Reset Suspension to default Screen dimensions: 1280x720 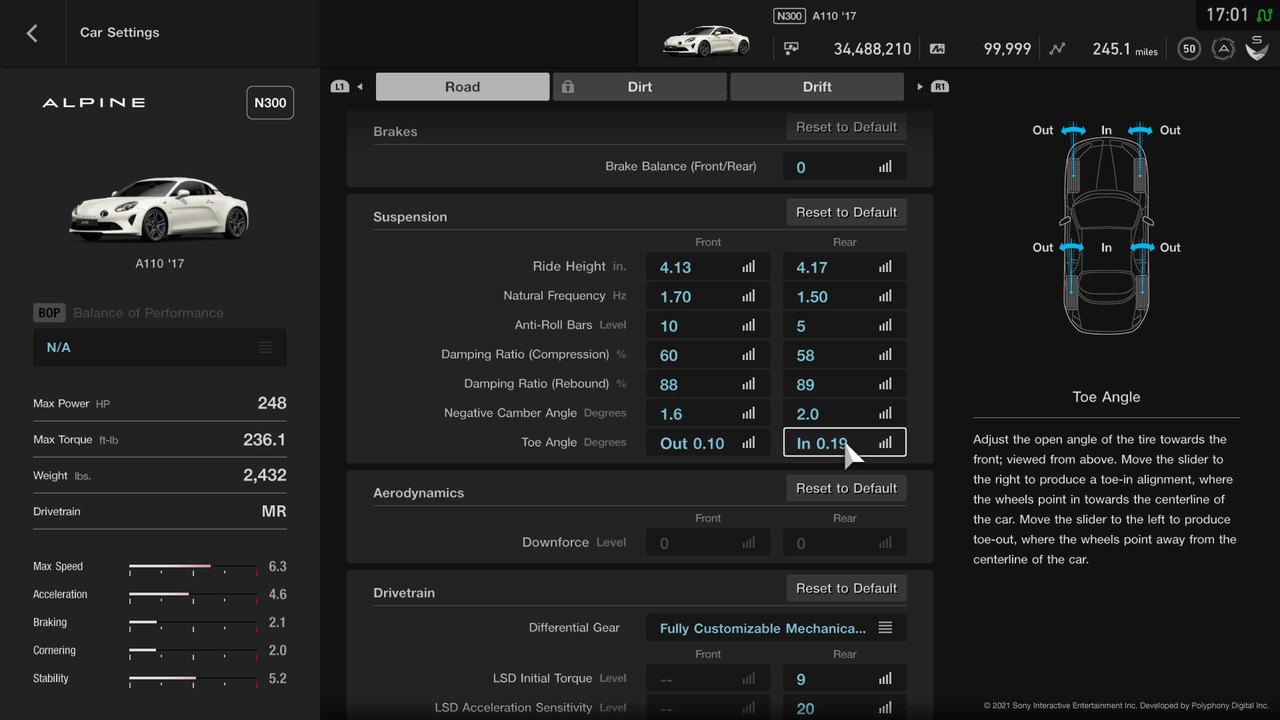[x=846, y=212]
